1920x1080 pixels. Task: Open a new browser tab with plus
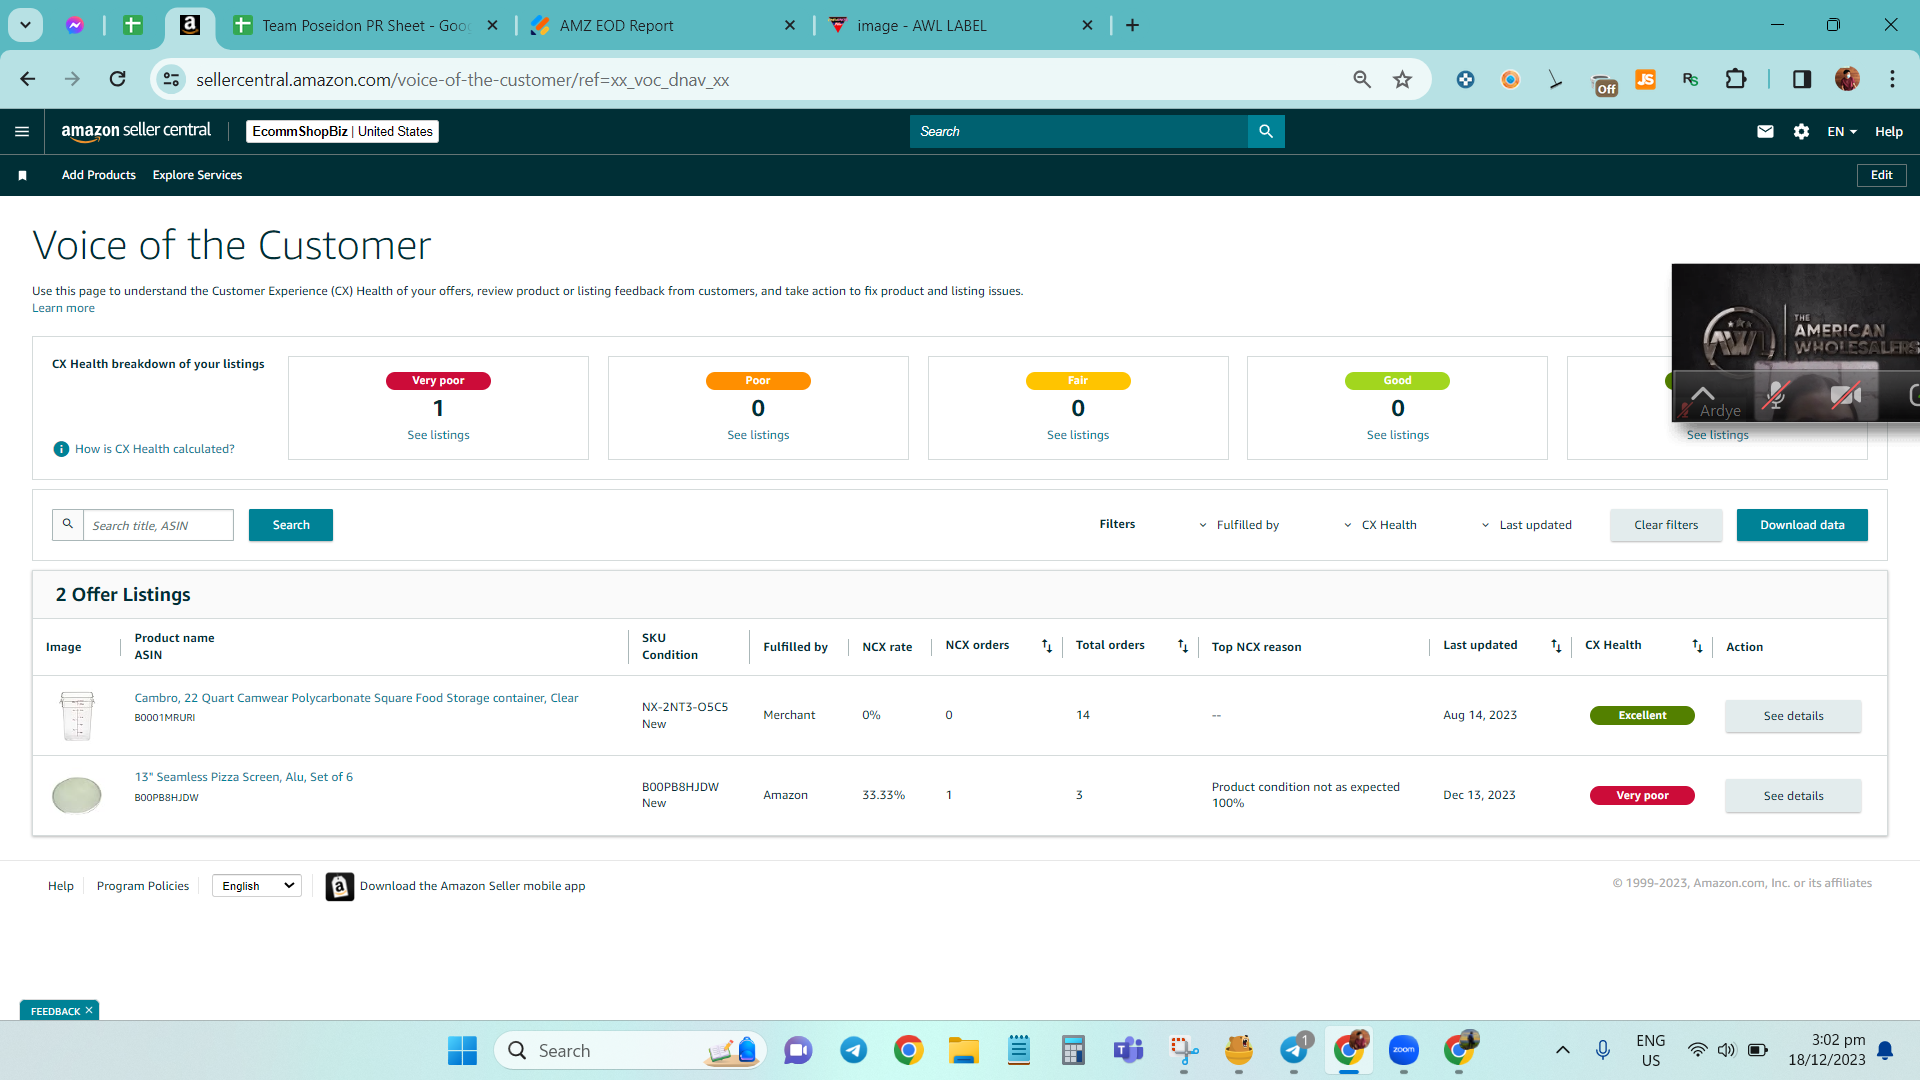coord(1132,25)
